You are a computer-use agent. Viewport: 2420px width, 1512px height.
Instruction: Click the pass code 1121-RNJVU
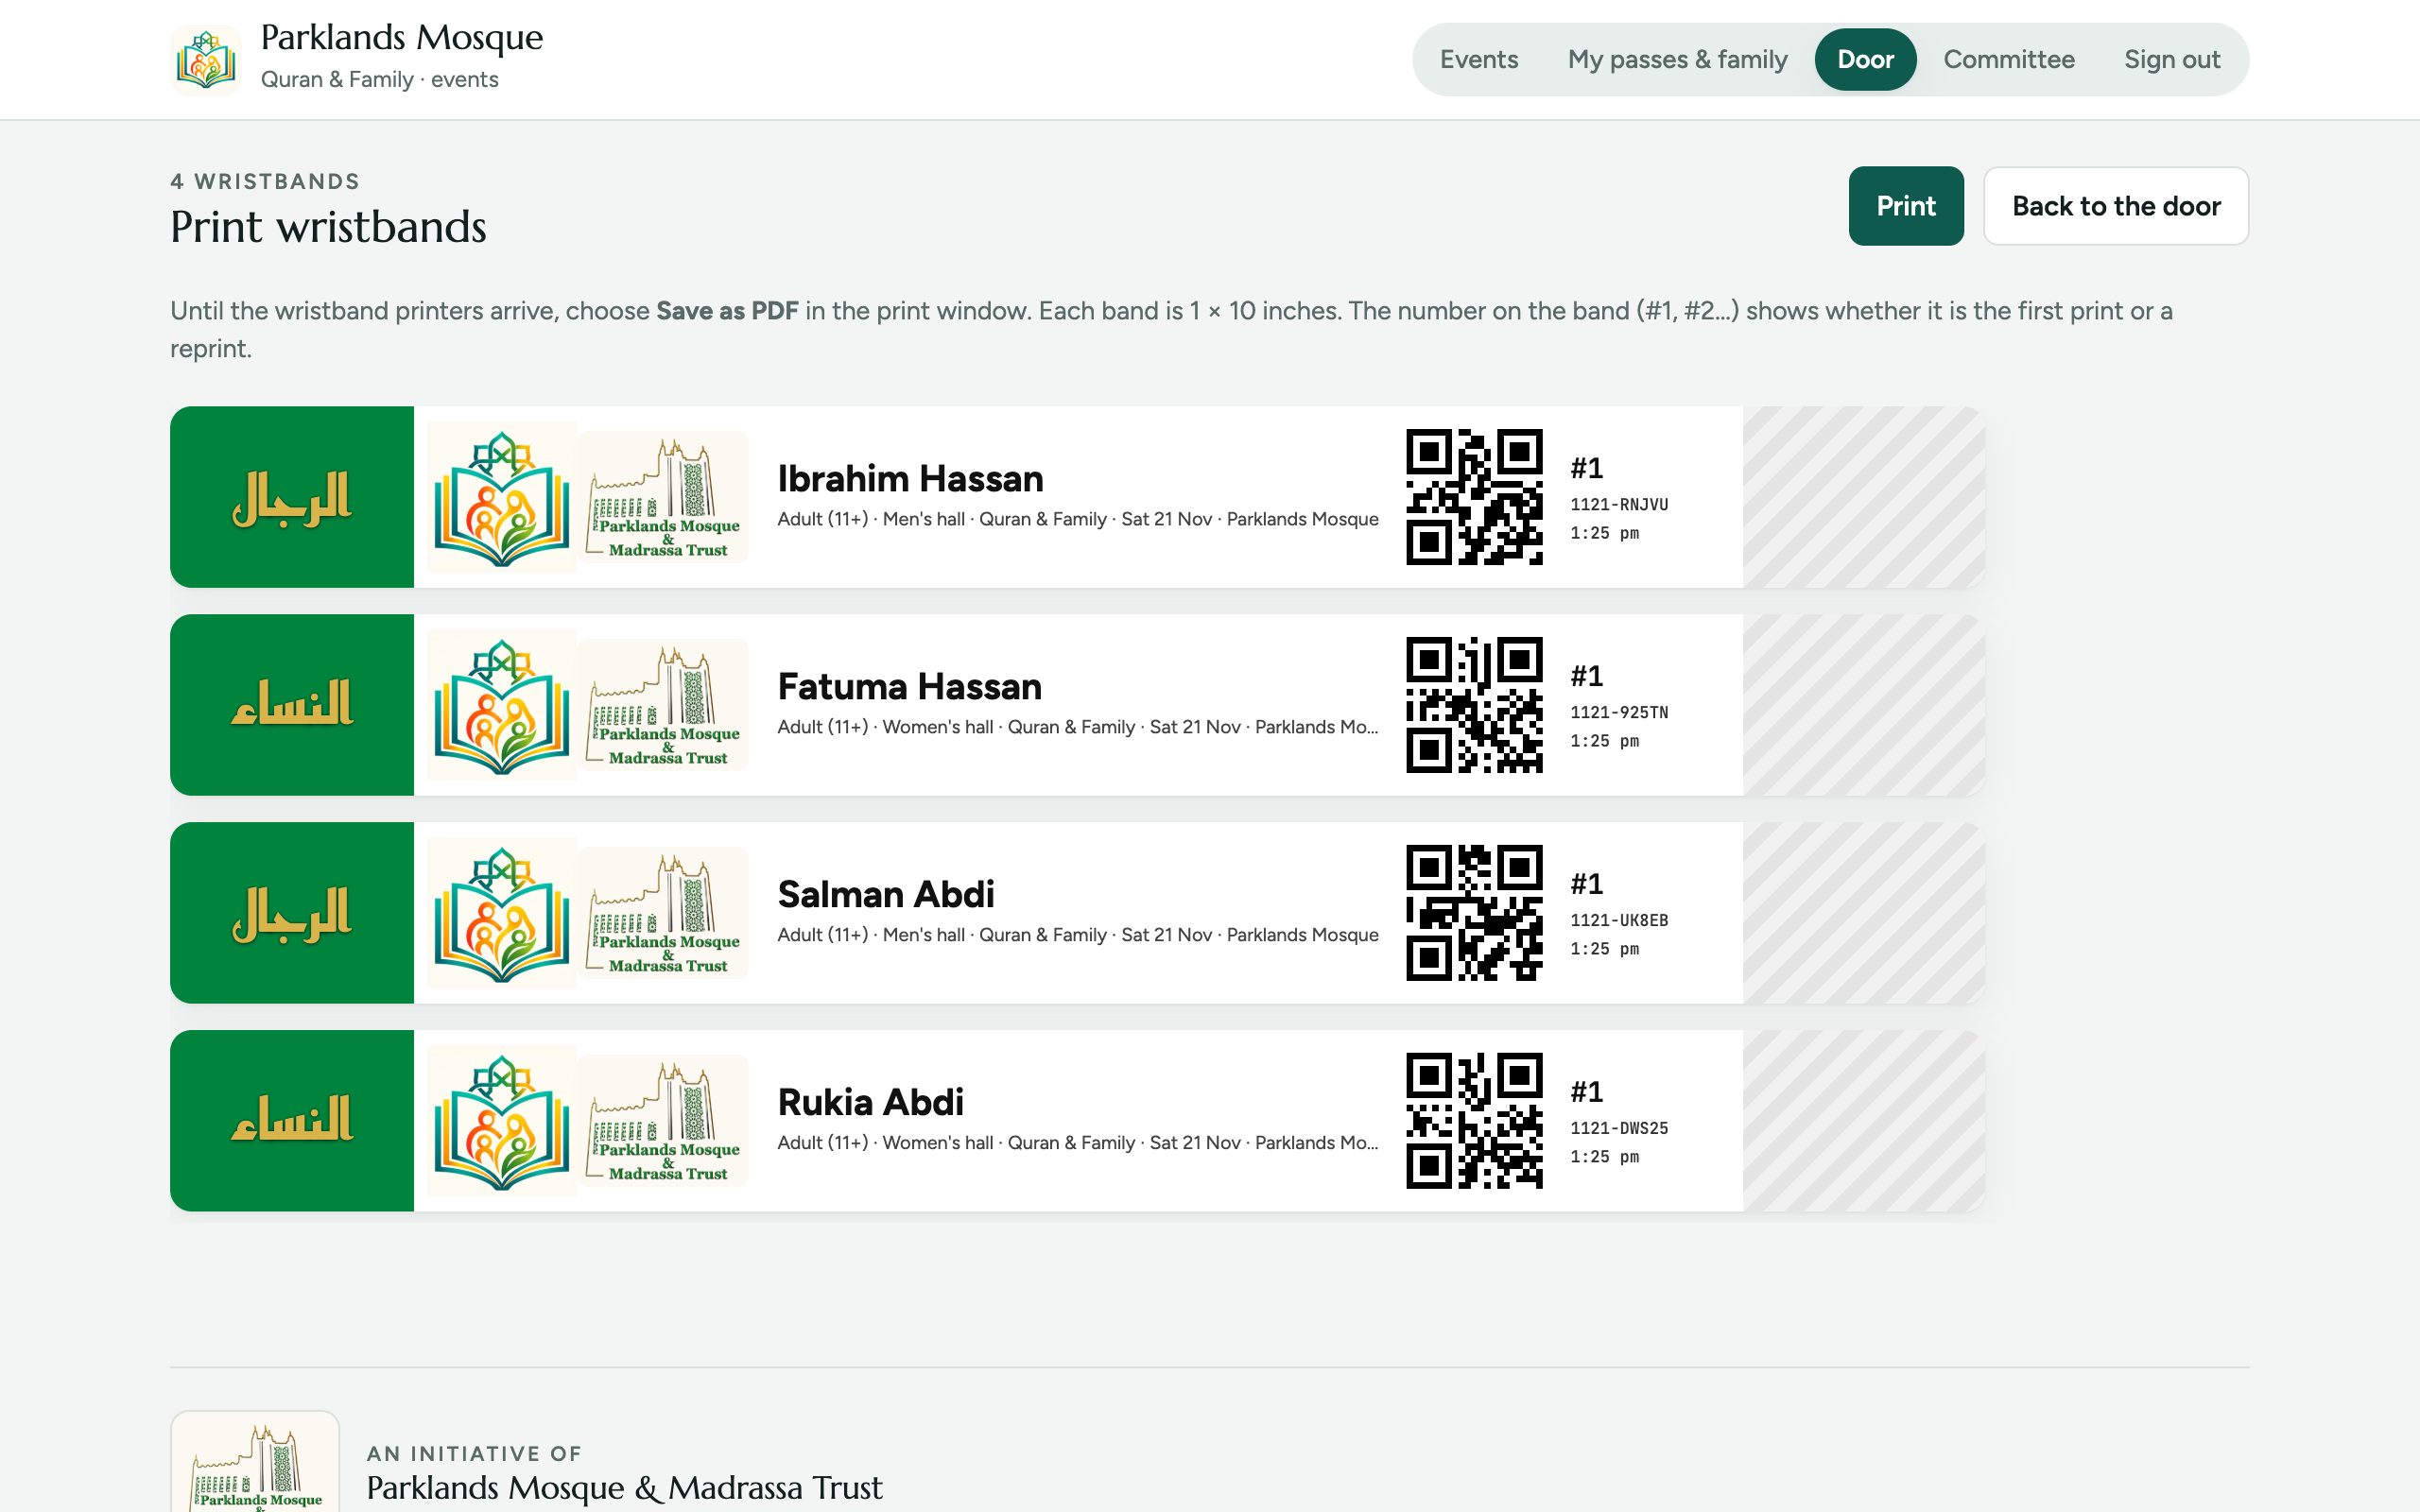(1619, 505)
